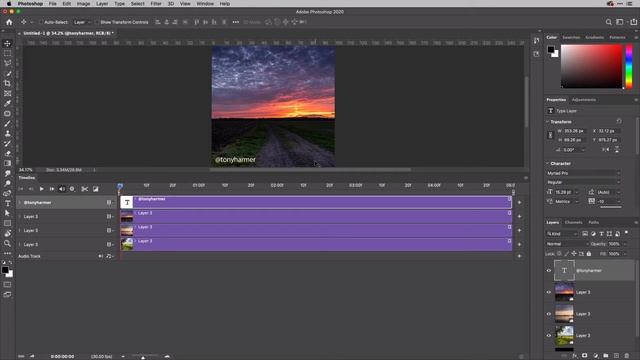Reset transform using the Transform reset icon
This screenshot has width=640, height=360.
[619, 121]
